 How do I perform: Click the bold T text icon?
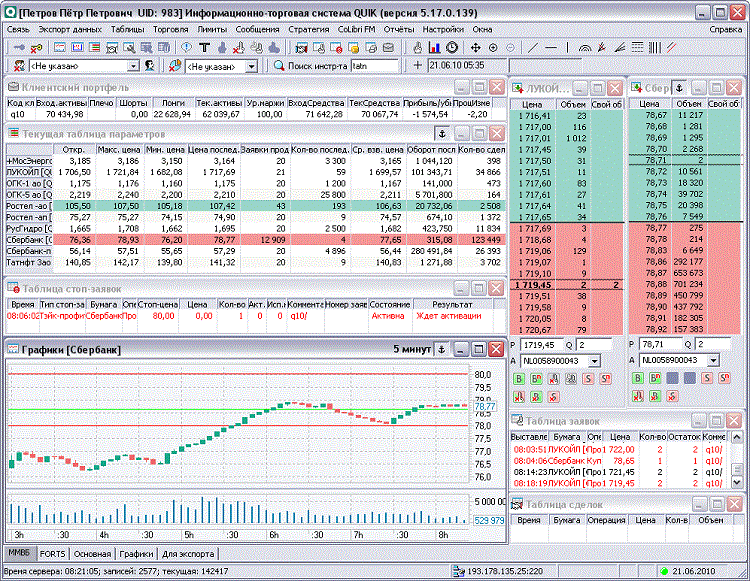point(204,47)
